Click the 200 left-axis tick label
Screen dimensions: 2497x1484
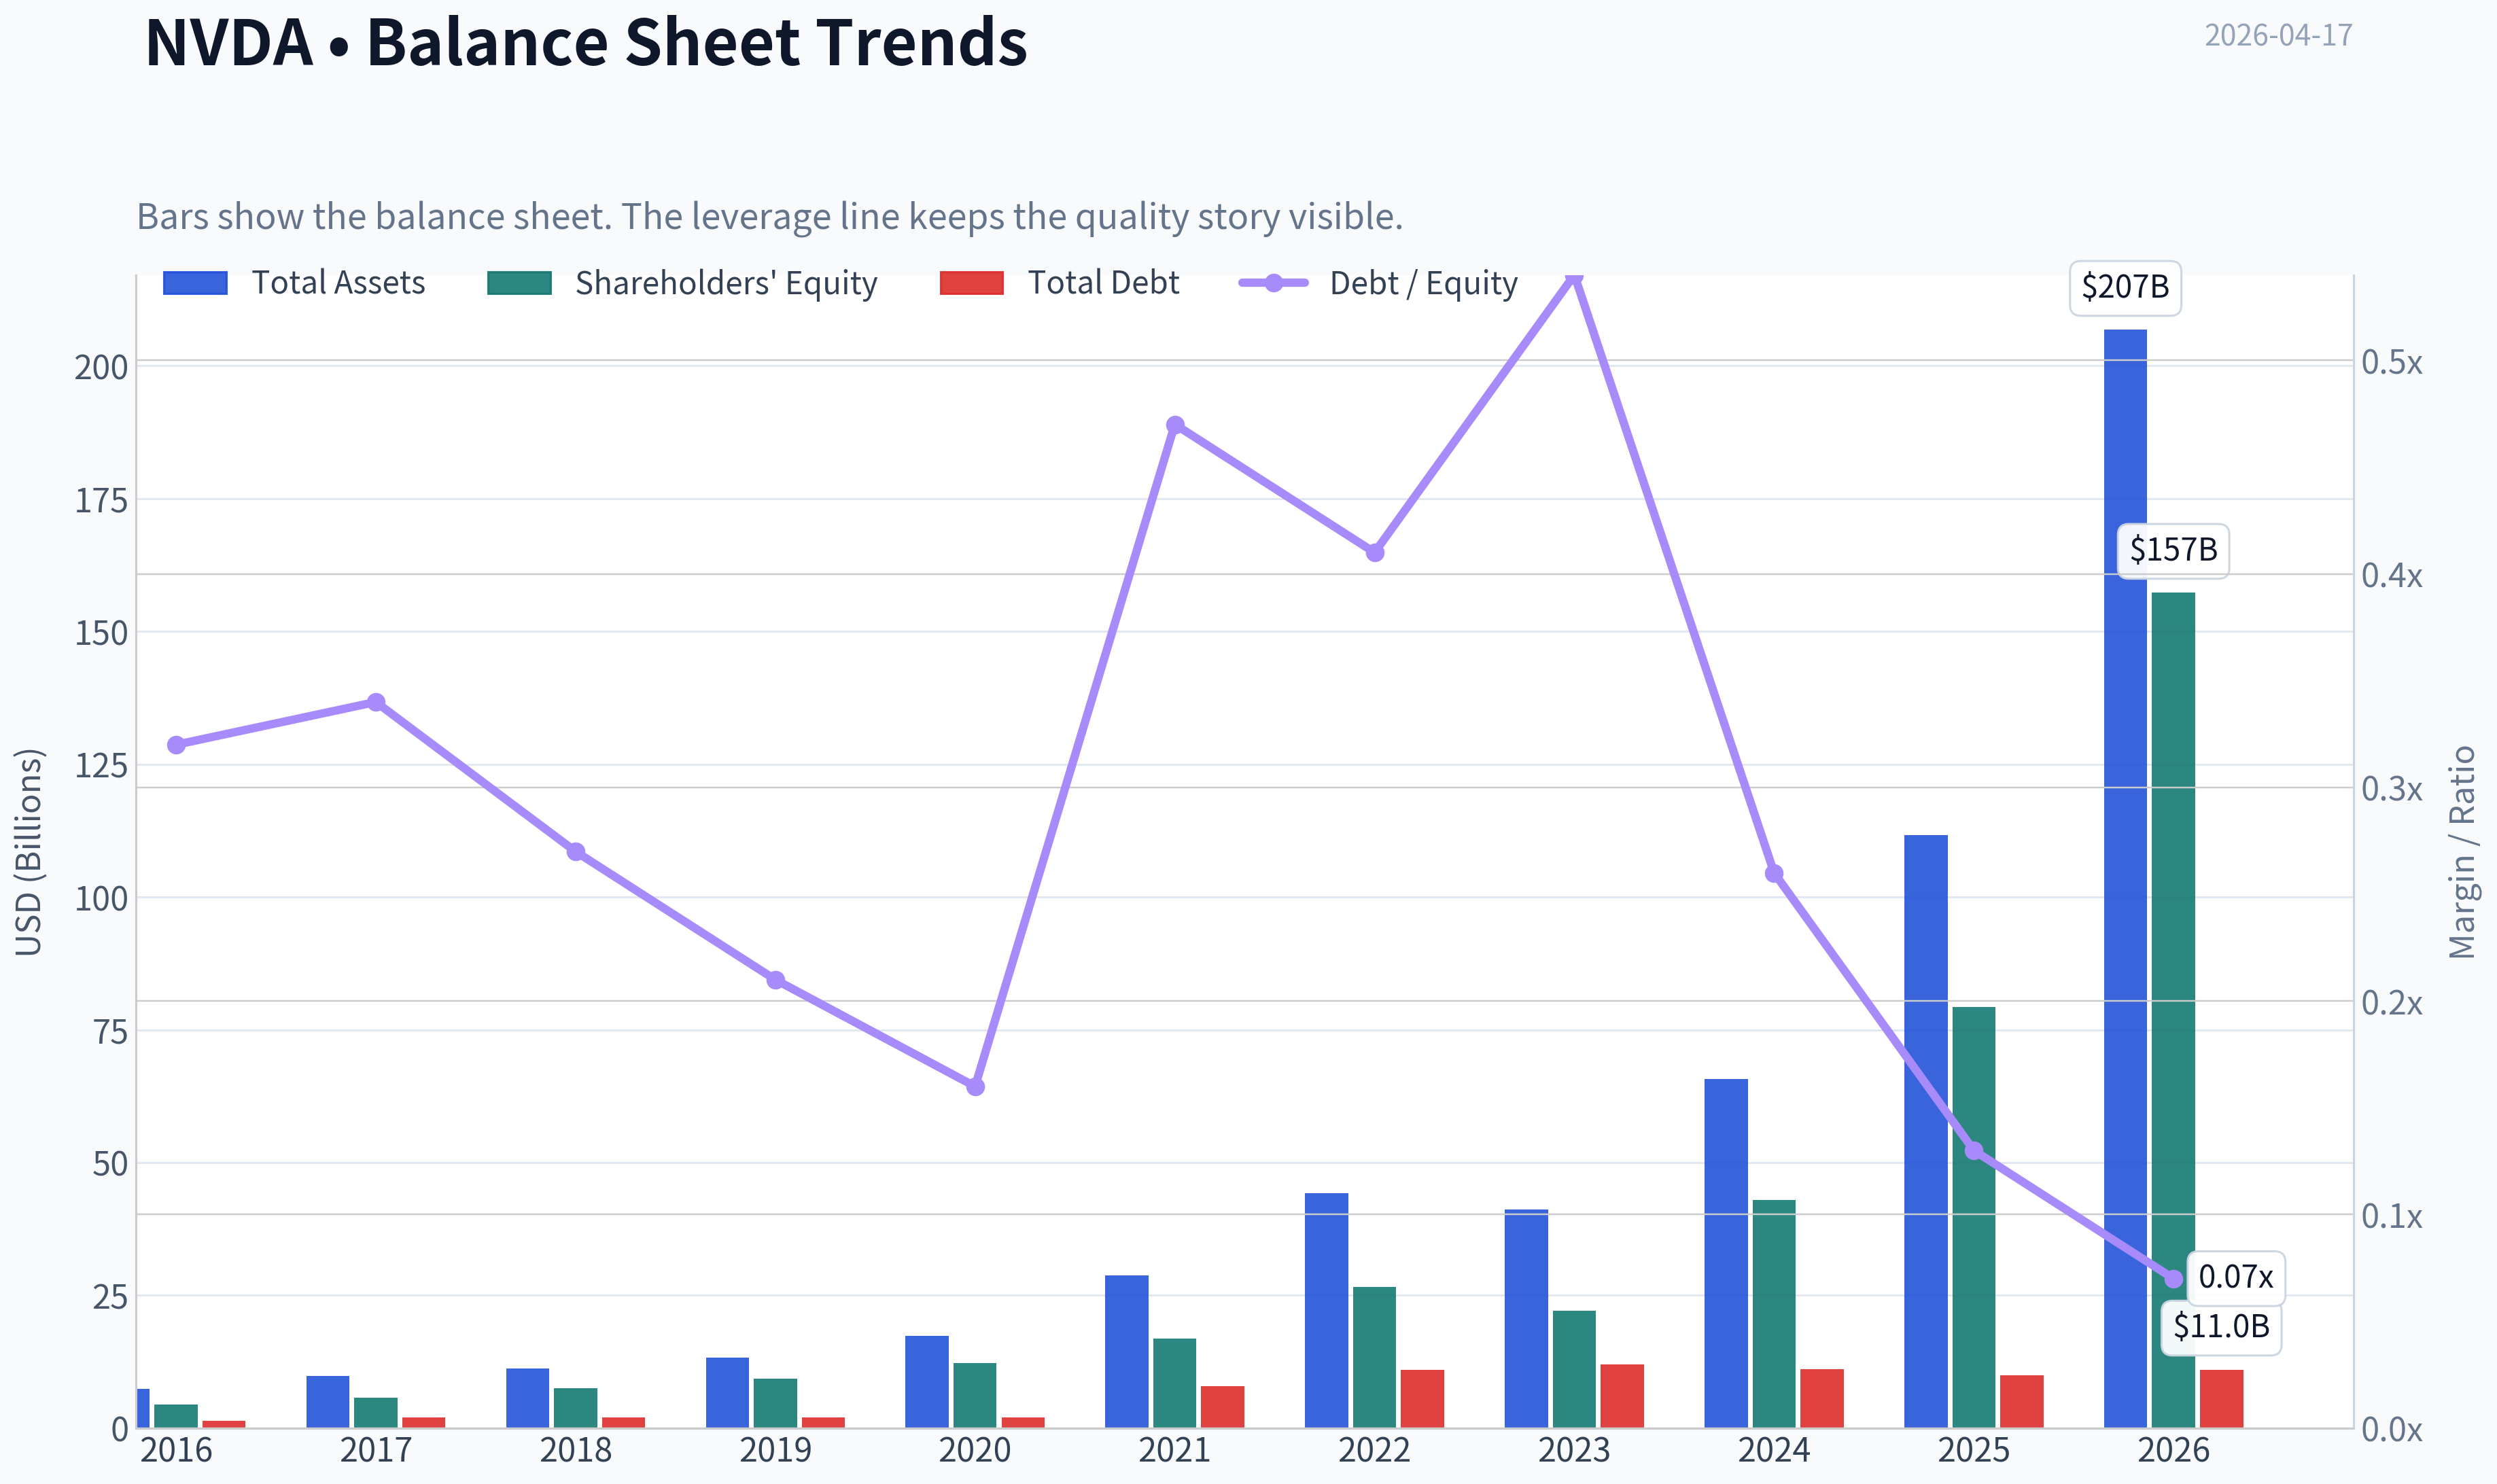point(101,367)
